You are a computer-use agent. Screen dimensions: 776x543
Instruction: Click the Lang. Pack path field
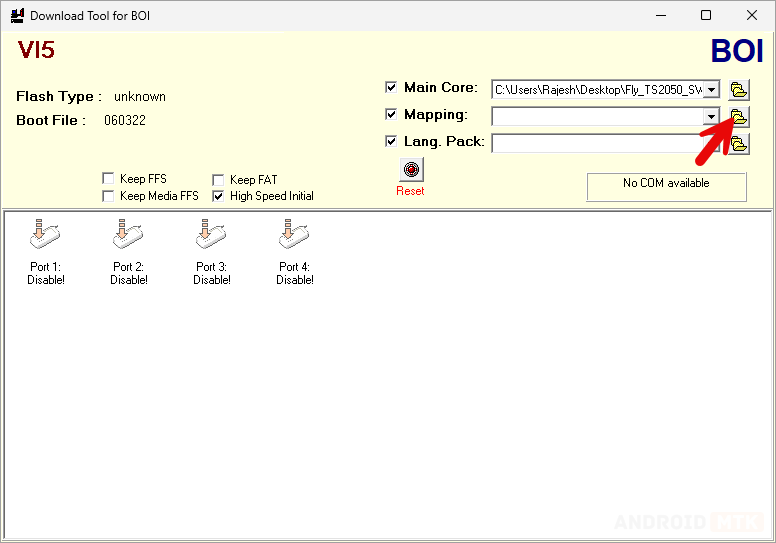pos(605,144)
